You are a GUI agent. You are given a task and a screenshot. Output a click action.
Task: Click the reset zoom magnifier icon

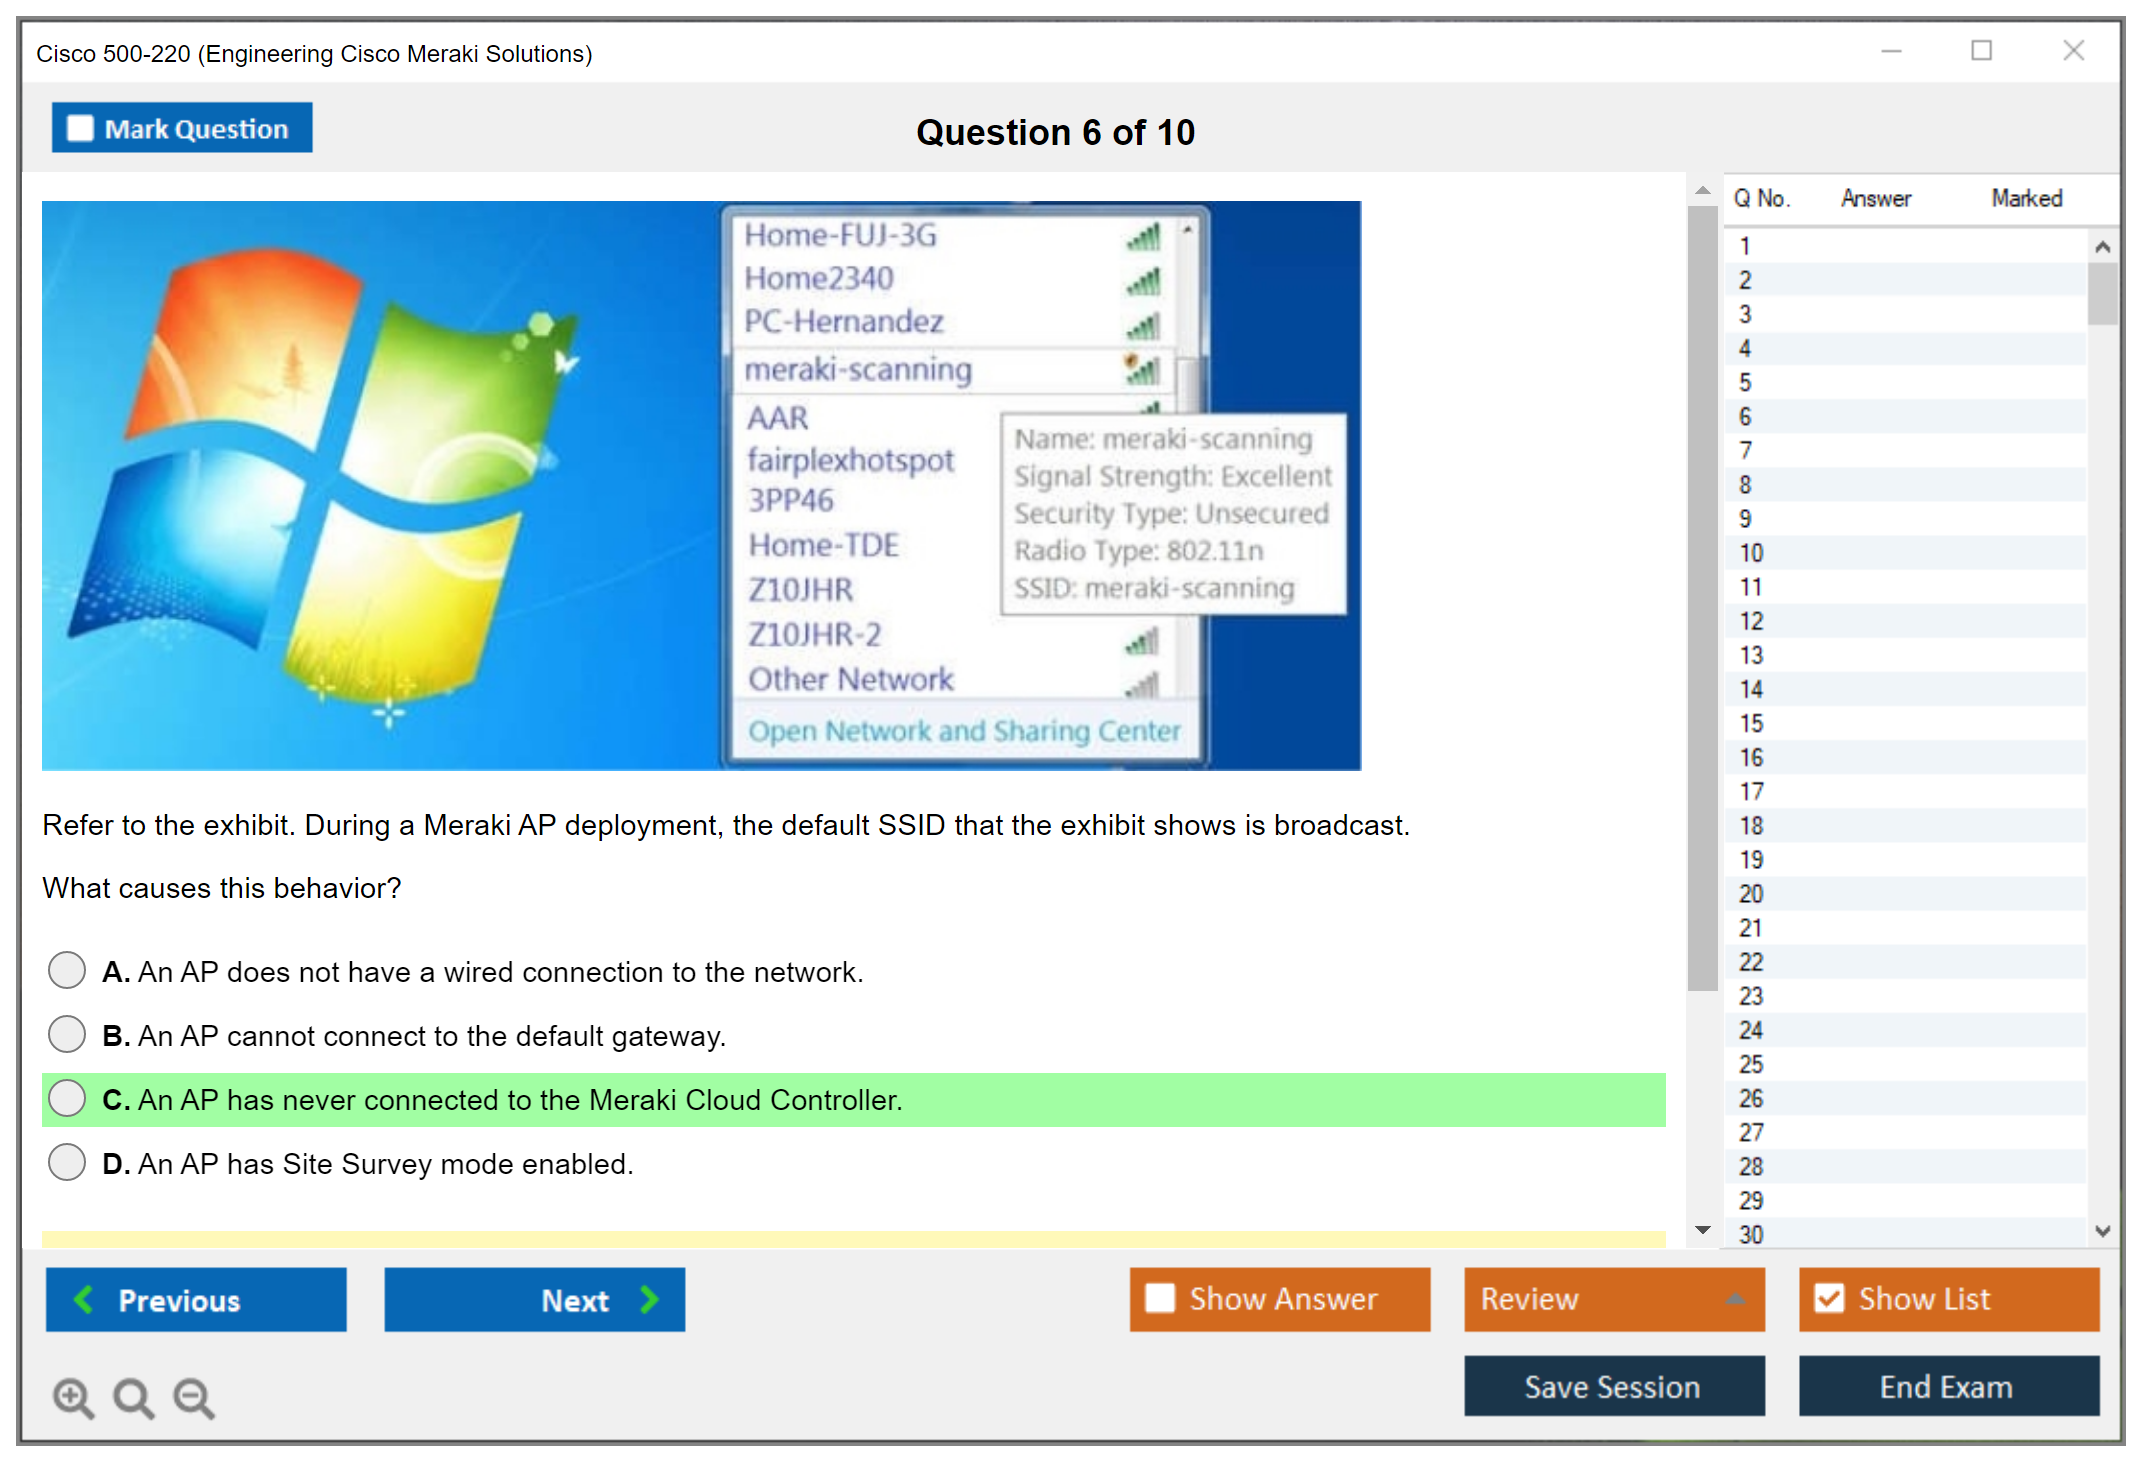click(133, 1397)
